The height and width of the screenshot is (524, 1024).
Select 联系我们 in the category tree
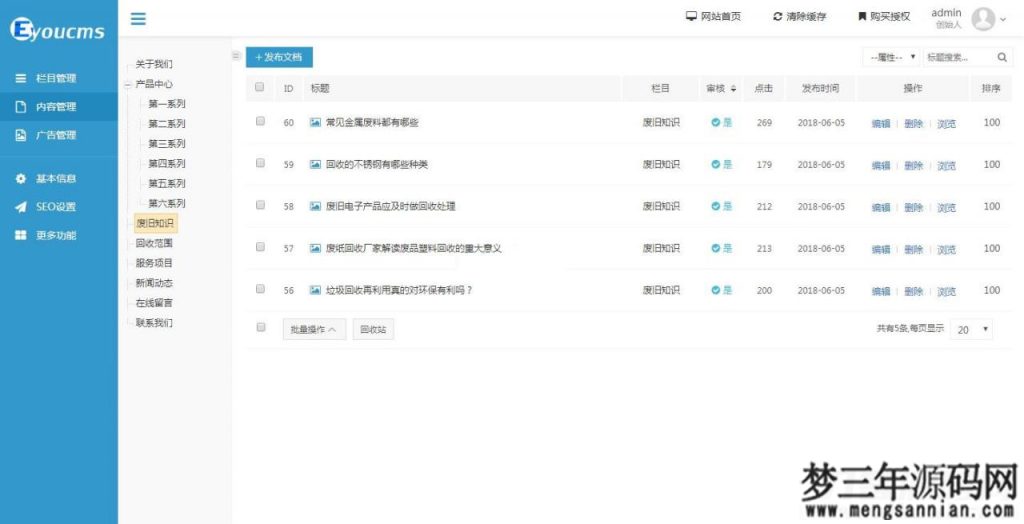[x=154, y=323]
